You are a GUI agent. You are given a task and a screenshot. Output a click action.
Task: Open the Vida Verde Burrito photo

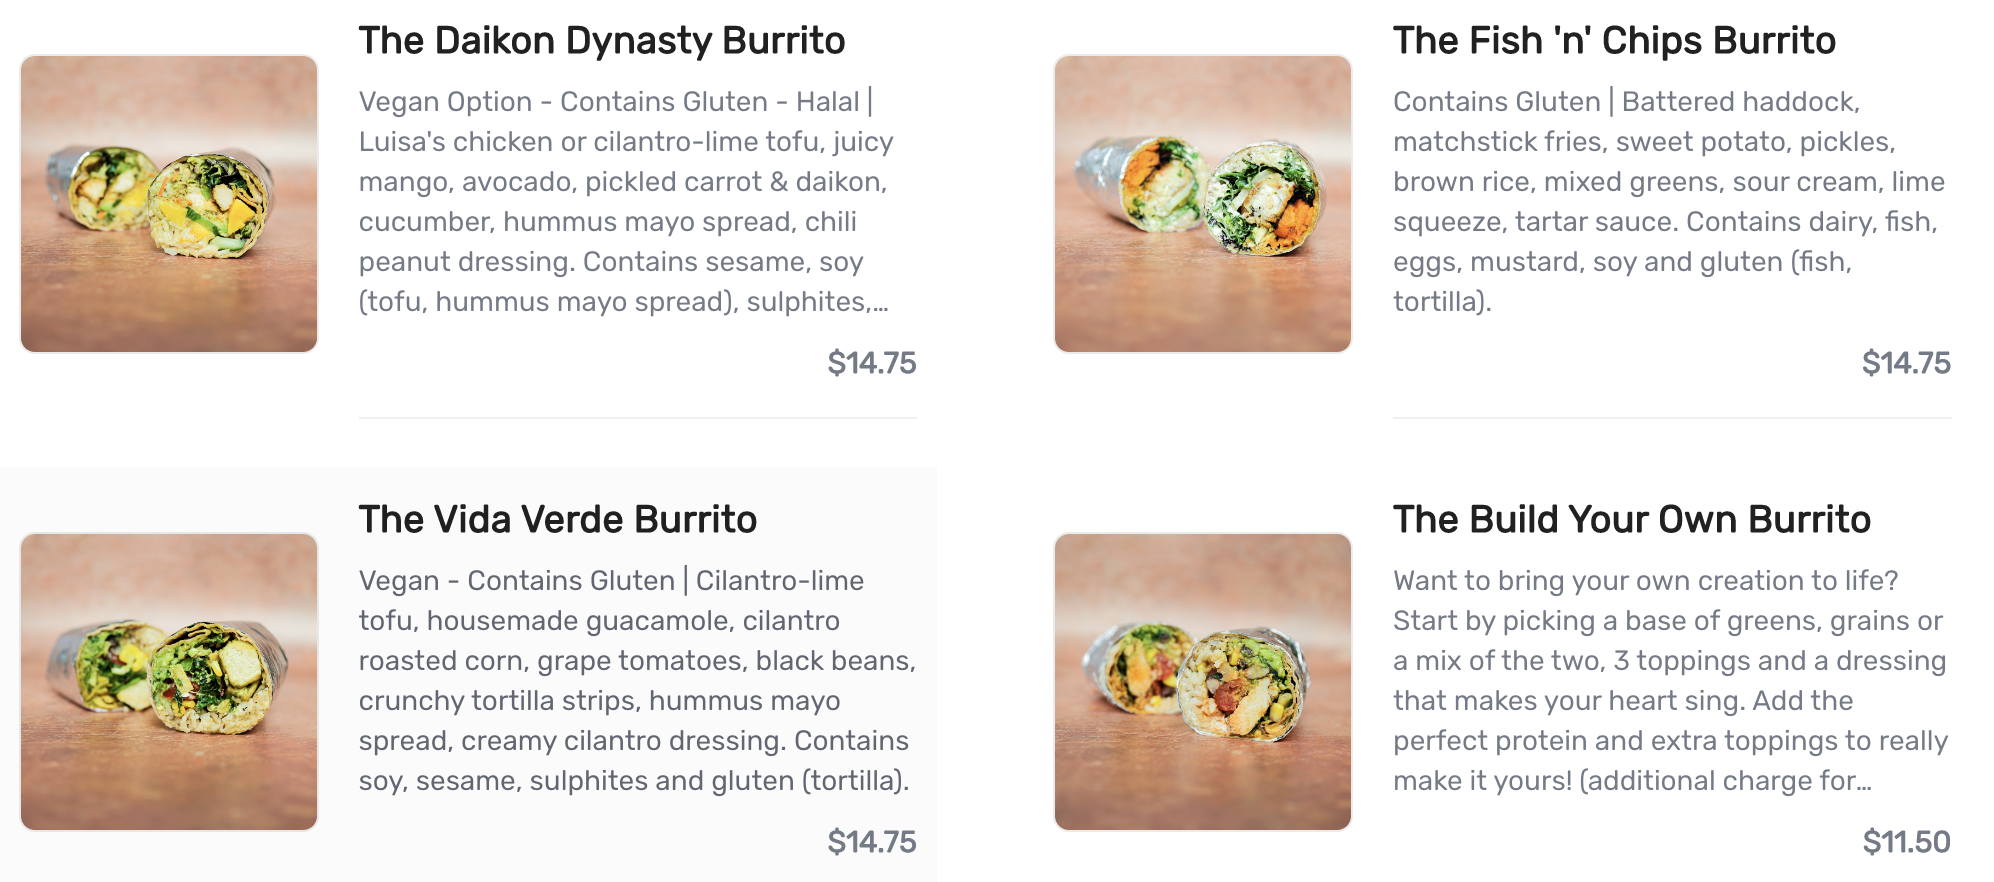click(169, 682)
